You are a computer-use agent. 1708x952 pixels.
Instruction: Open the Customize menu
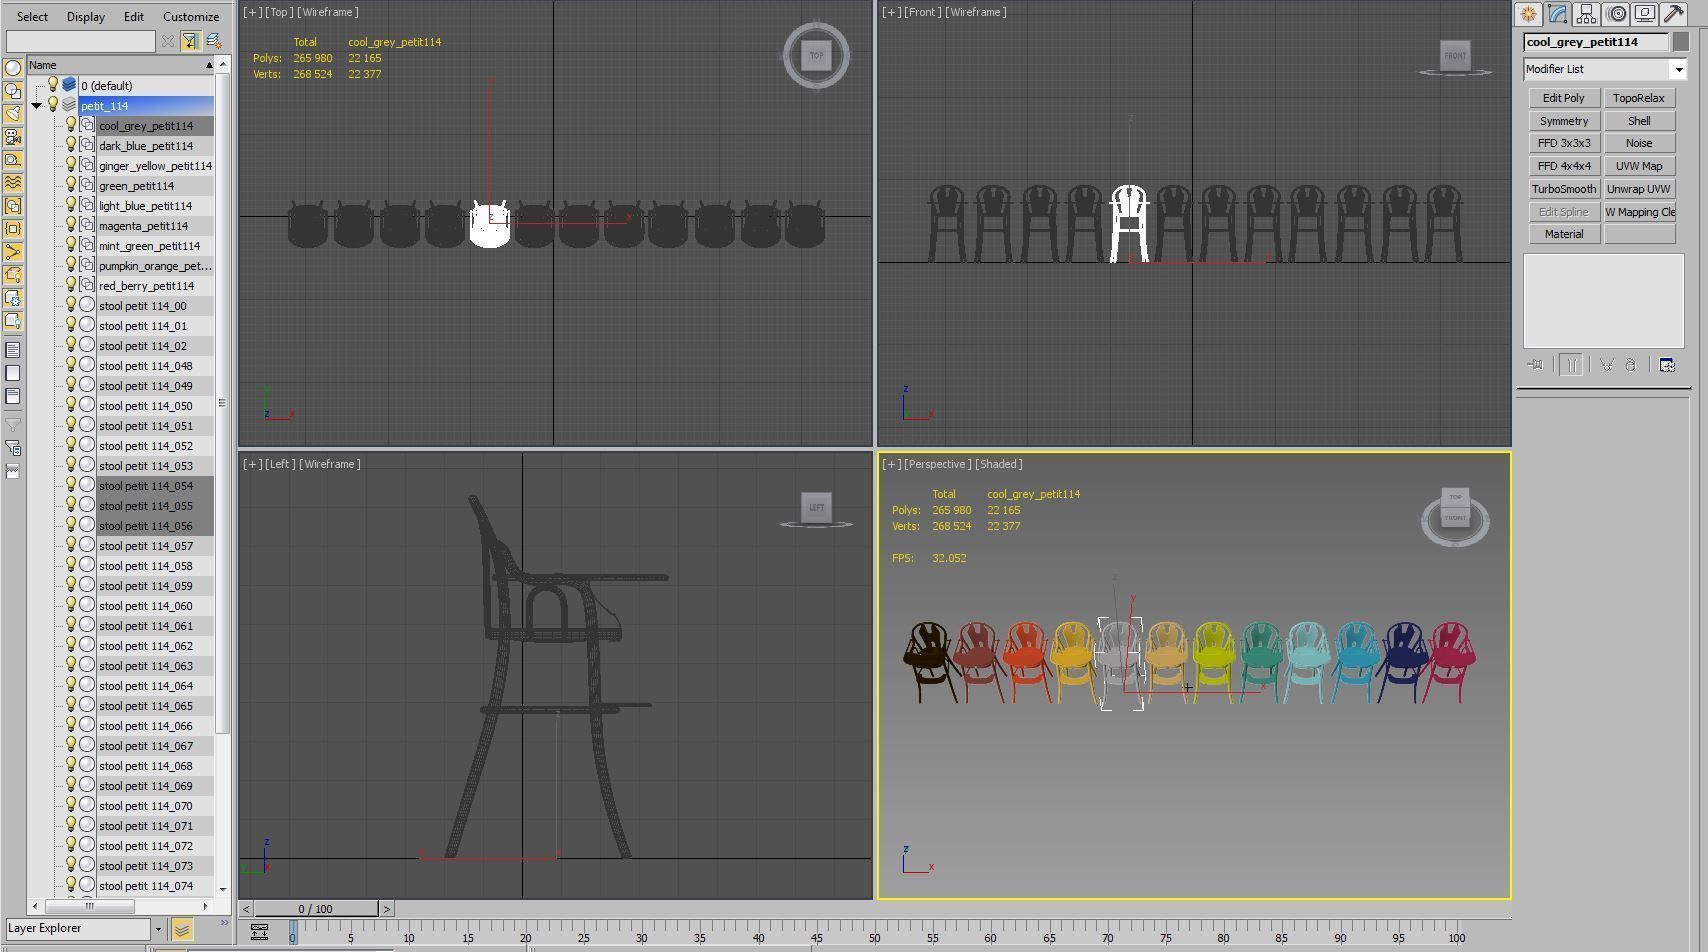[x=191, y=16]
